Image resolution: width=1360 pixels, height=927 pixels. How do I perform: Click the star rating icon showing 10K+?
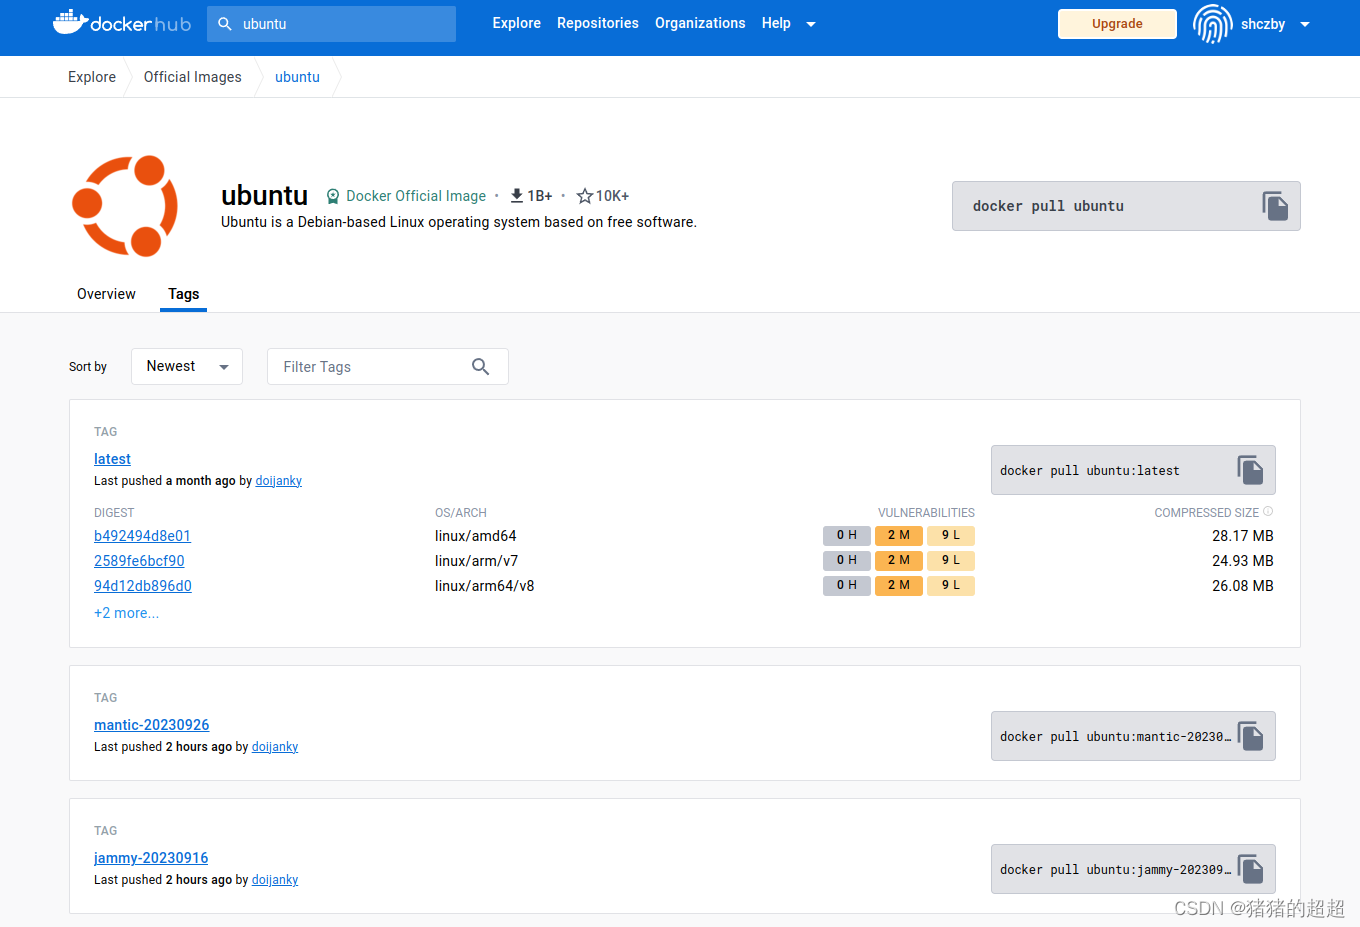(x=585, y=195)
